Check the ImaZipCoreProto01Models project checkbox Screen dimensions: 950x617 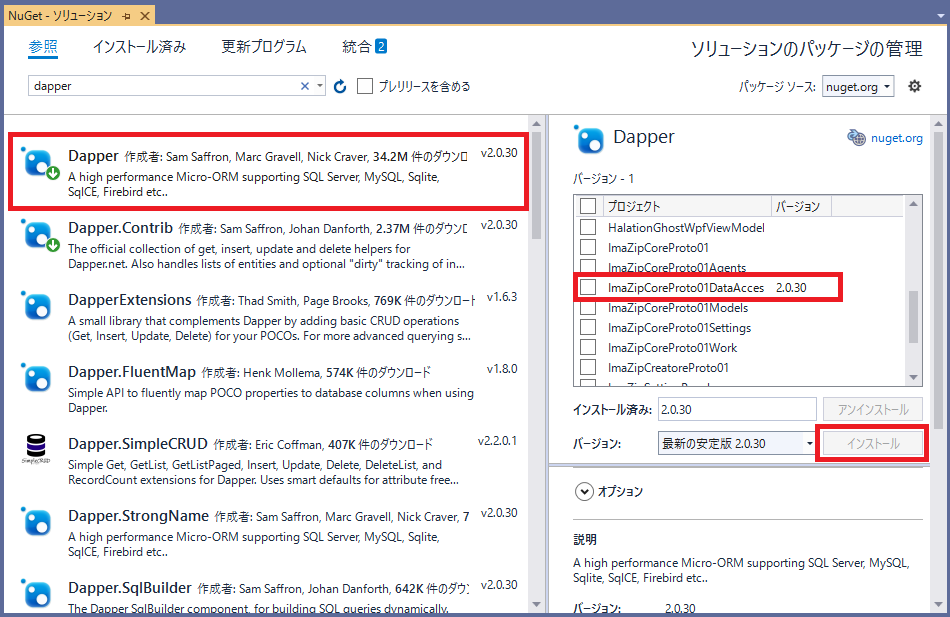tap(588, 307)
